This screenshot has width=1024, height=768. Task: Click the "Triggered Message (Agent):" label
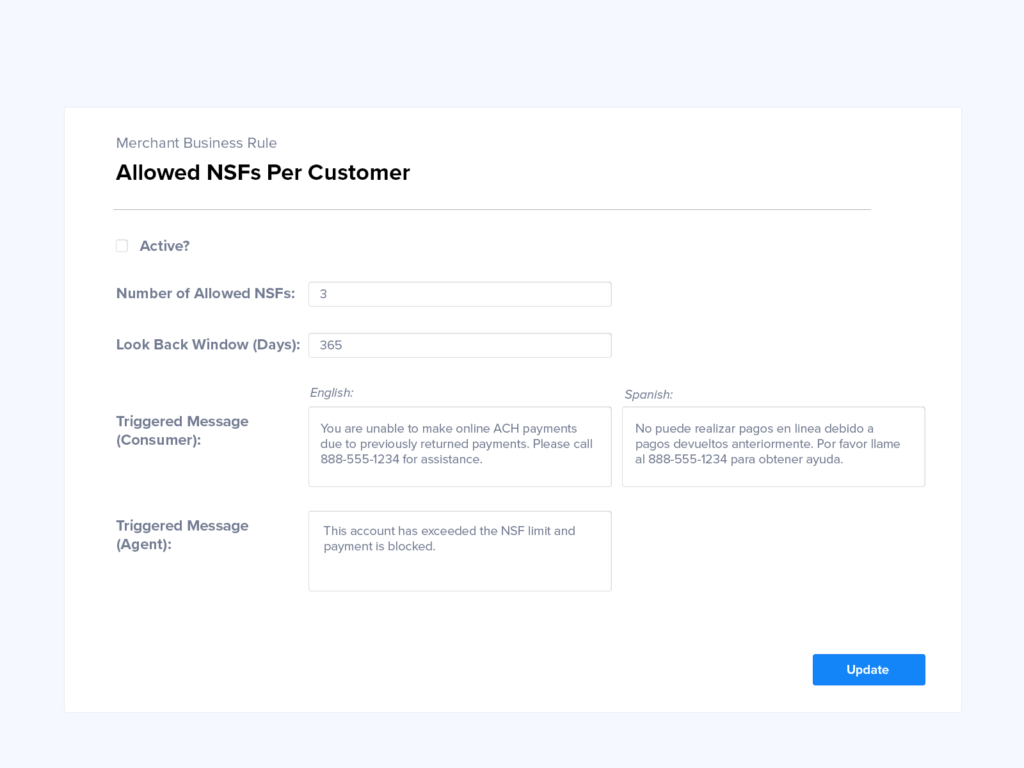(182, 535)
